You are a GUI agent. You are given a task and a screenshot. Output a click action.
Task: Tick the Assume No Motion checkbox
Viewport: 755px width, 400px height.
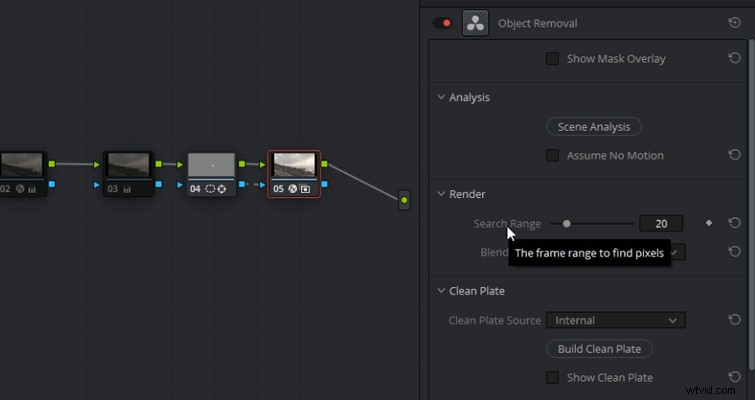tap(552, 155)
